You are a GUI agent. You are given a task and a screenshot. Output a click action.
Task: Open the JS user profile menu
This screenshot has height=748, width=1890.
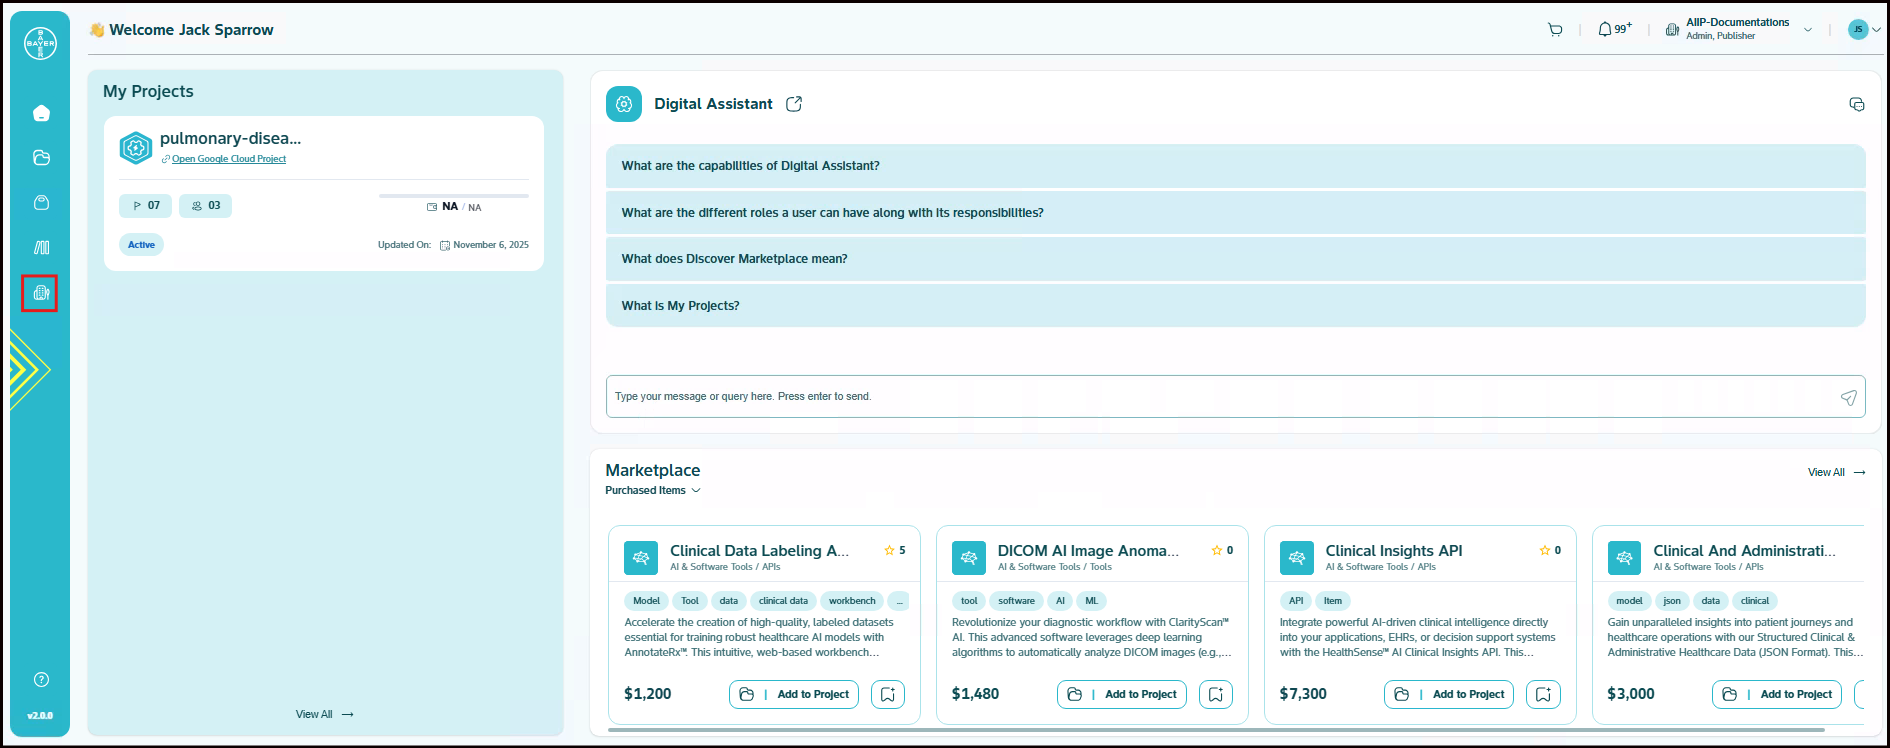(x=1864, y=30)
